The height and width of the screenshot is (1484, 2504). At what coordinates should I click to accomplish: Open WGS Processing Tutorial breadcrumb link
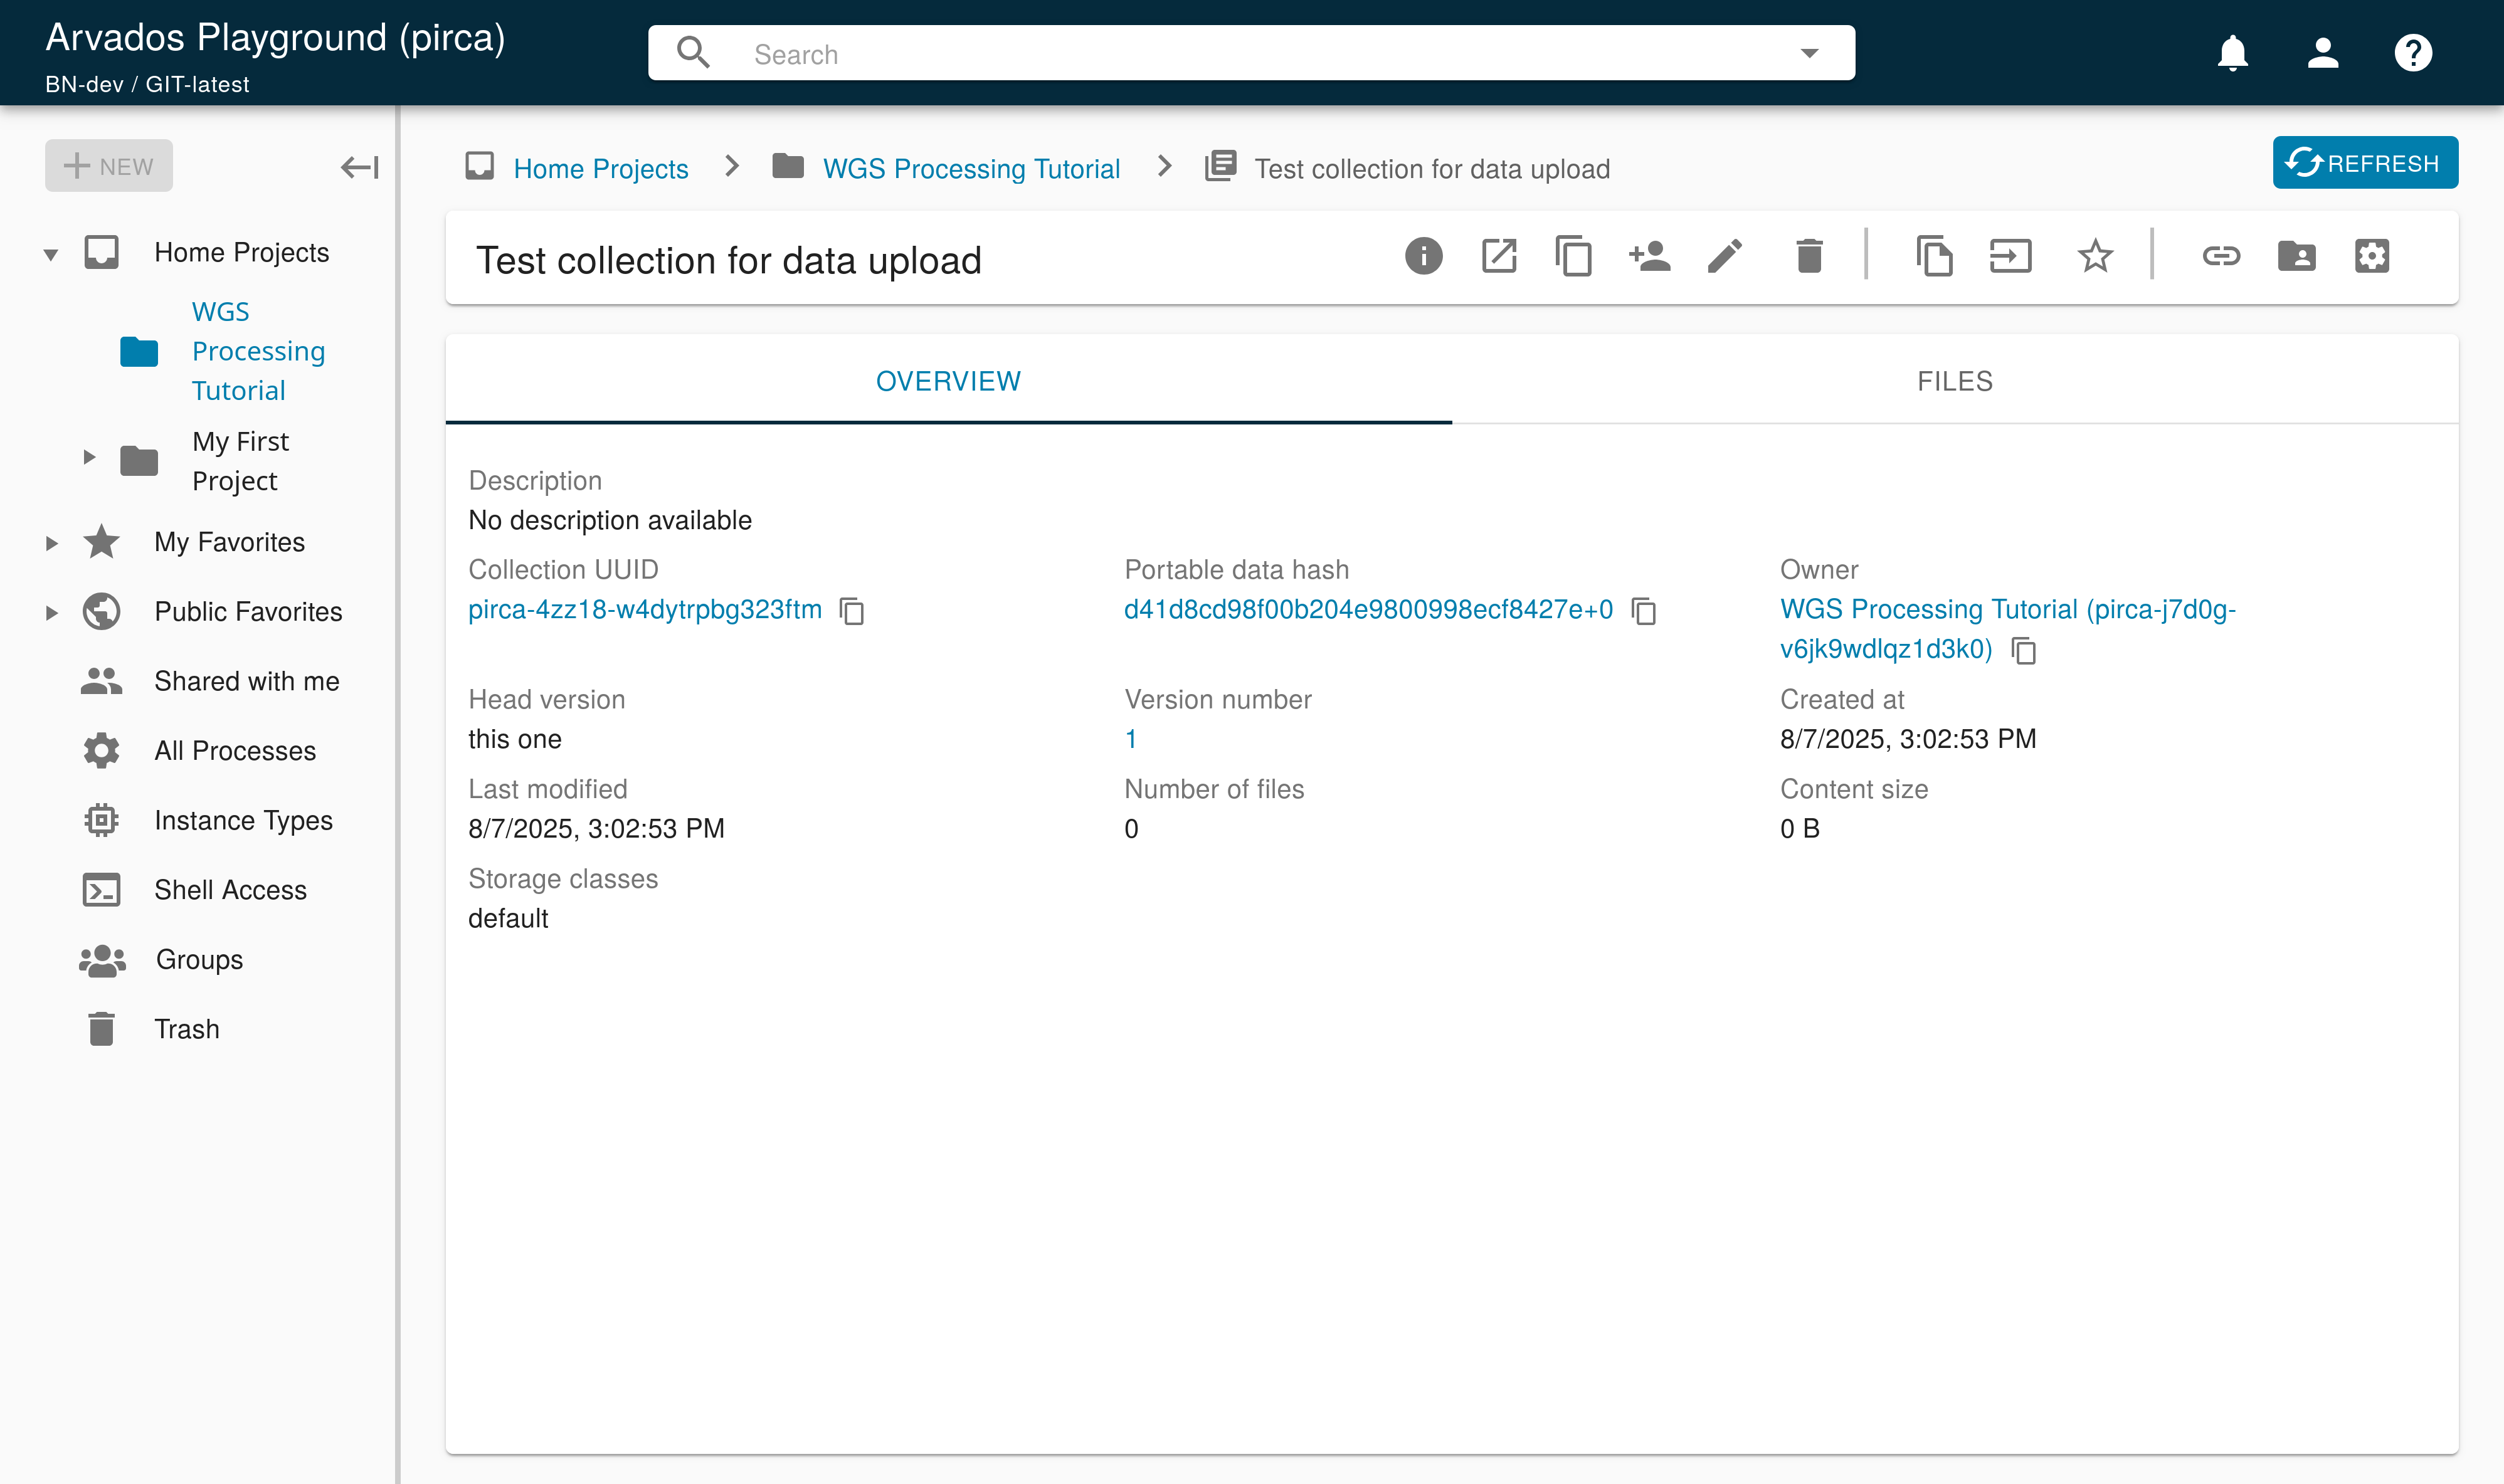(x=970, y=169)
